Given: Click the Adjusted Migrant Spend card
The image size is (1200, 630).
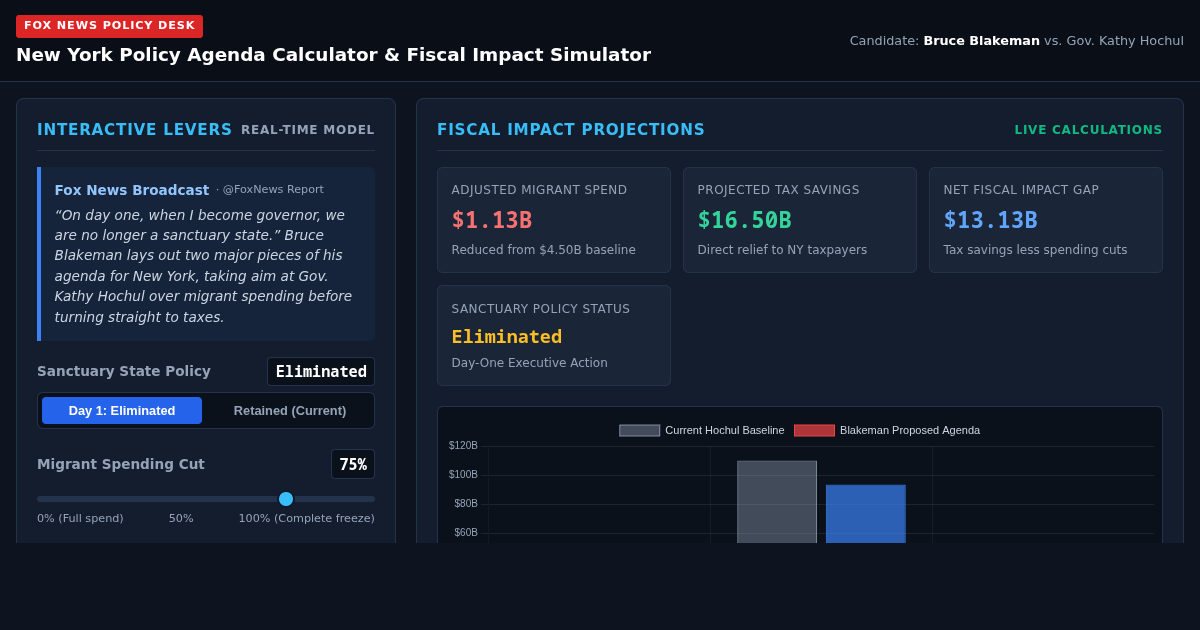Looking at the screenshot, I should (x=554, y=220).
